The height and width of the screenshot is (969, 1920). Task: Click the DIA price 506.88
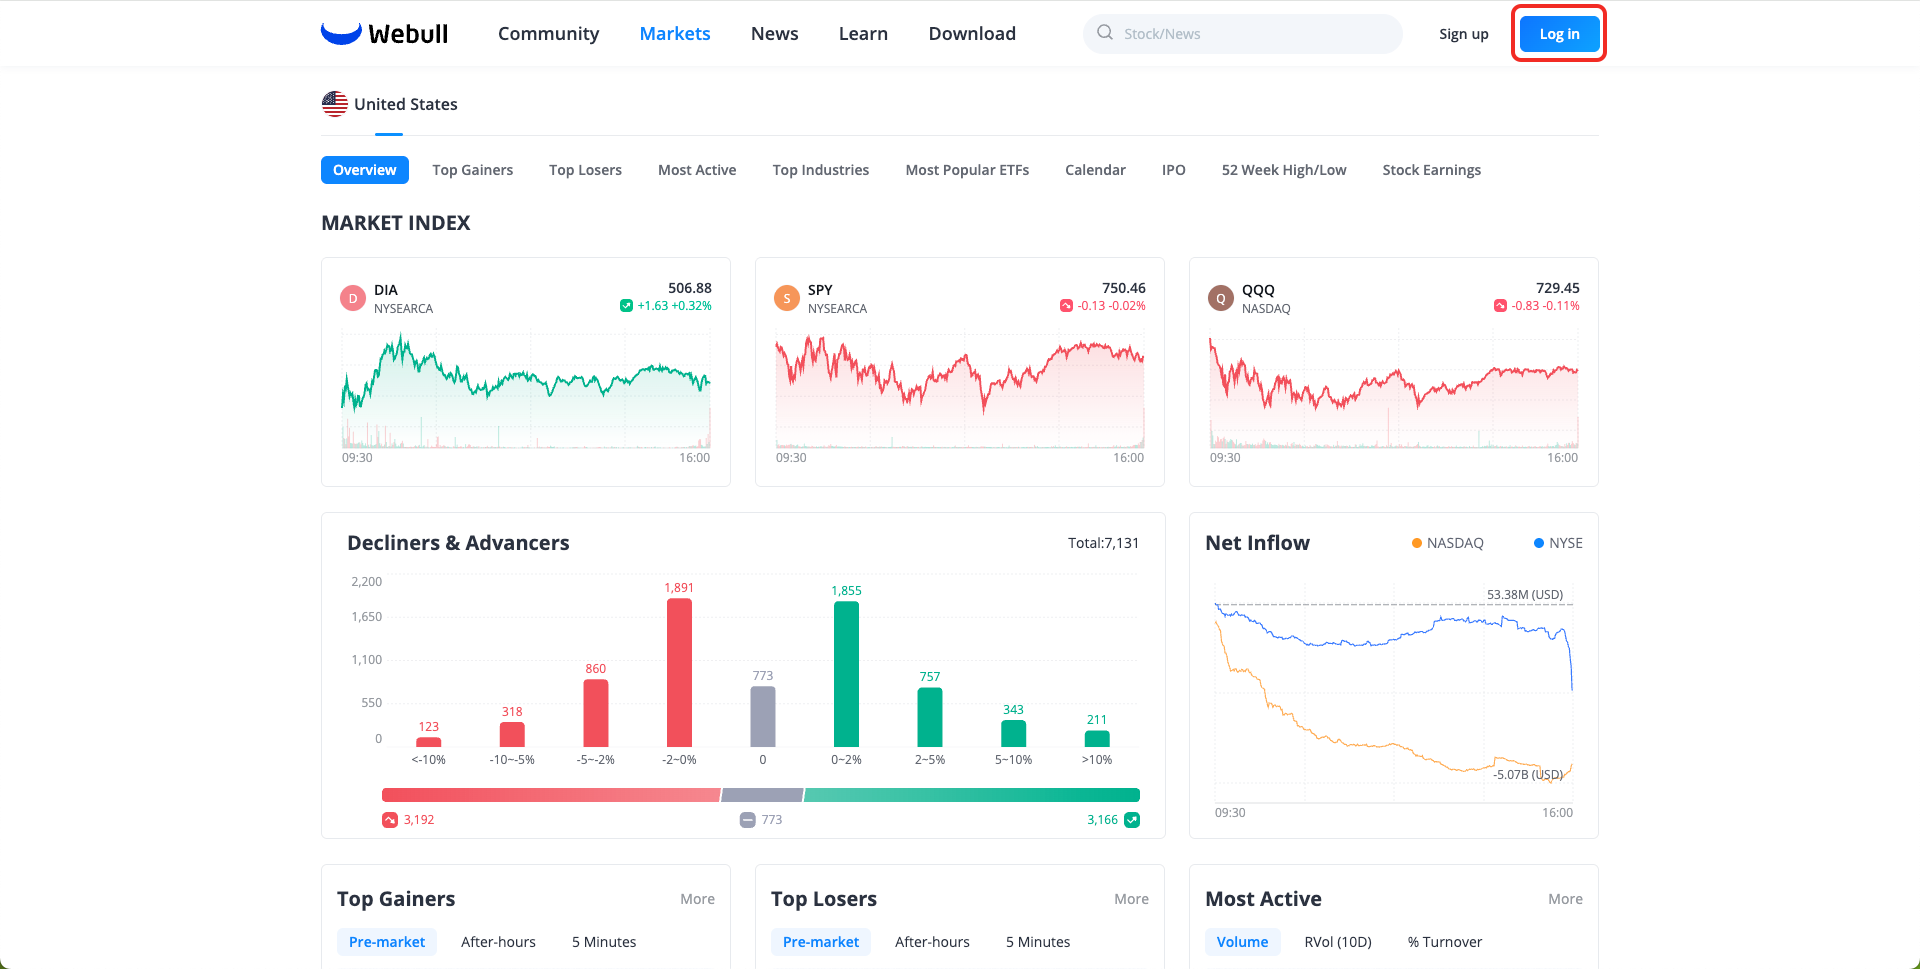tap(690, 288)
